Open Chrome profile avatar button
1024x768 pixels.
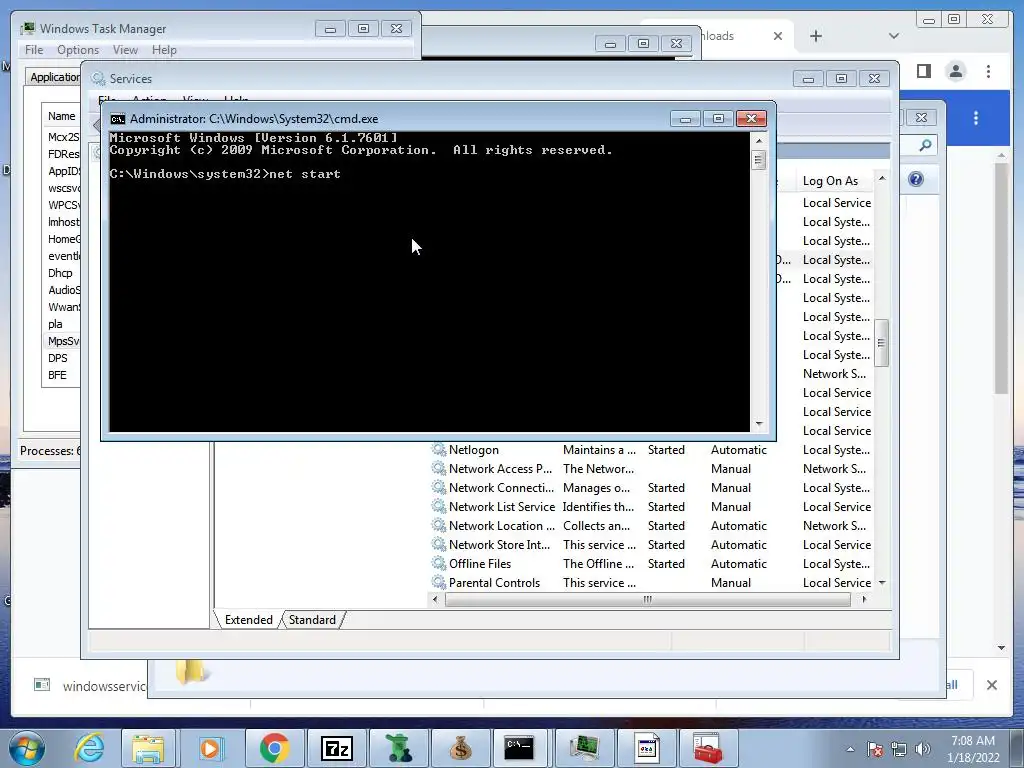click(x=955, y=71)
